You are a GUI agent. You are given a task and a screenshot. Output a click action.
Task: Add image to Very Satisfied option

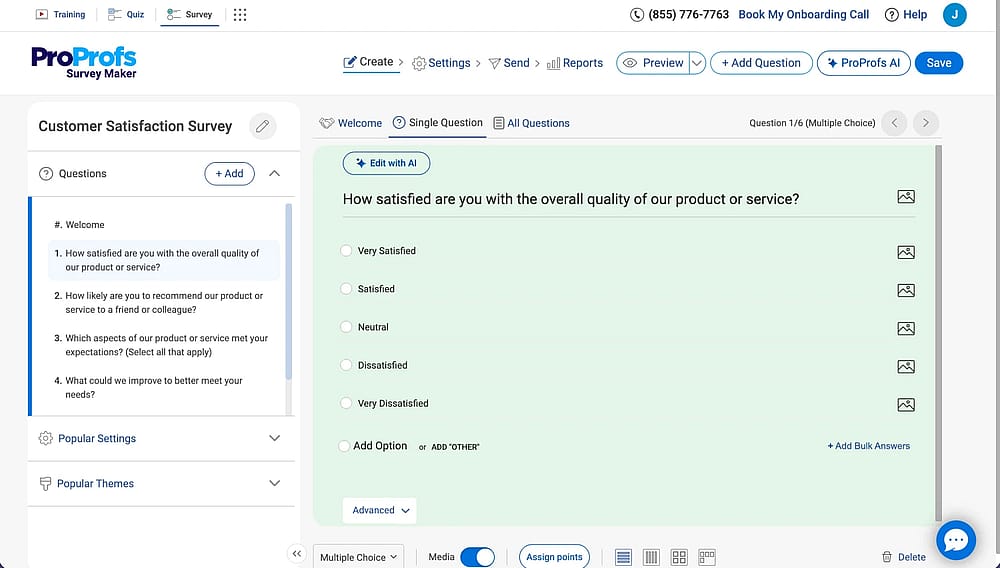click(x=906, y=252)
